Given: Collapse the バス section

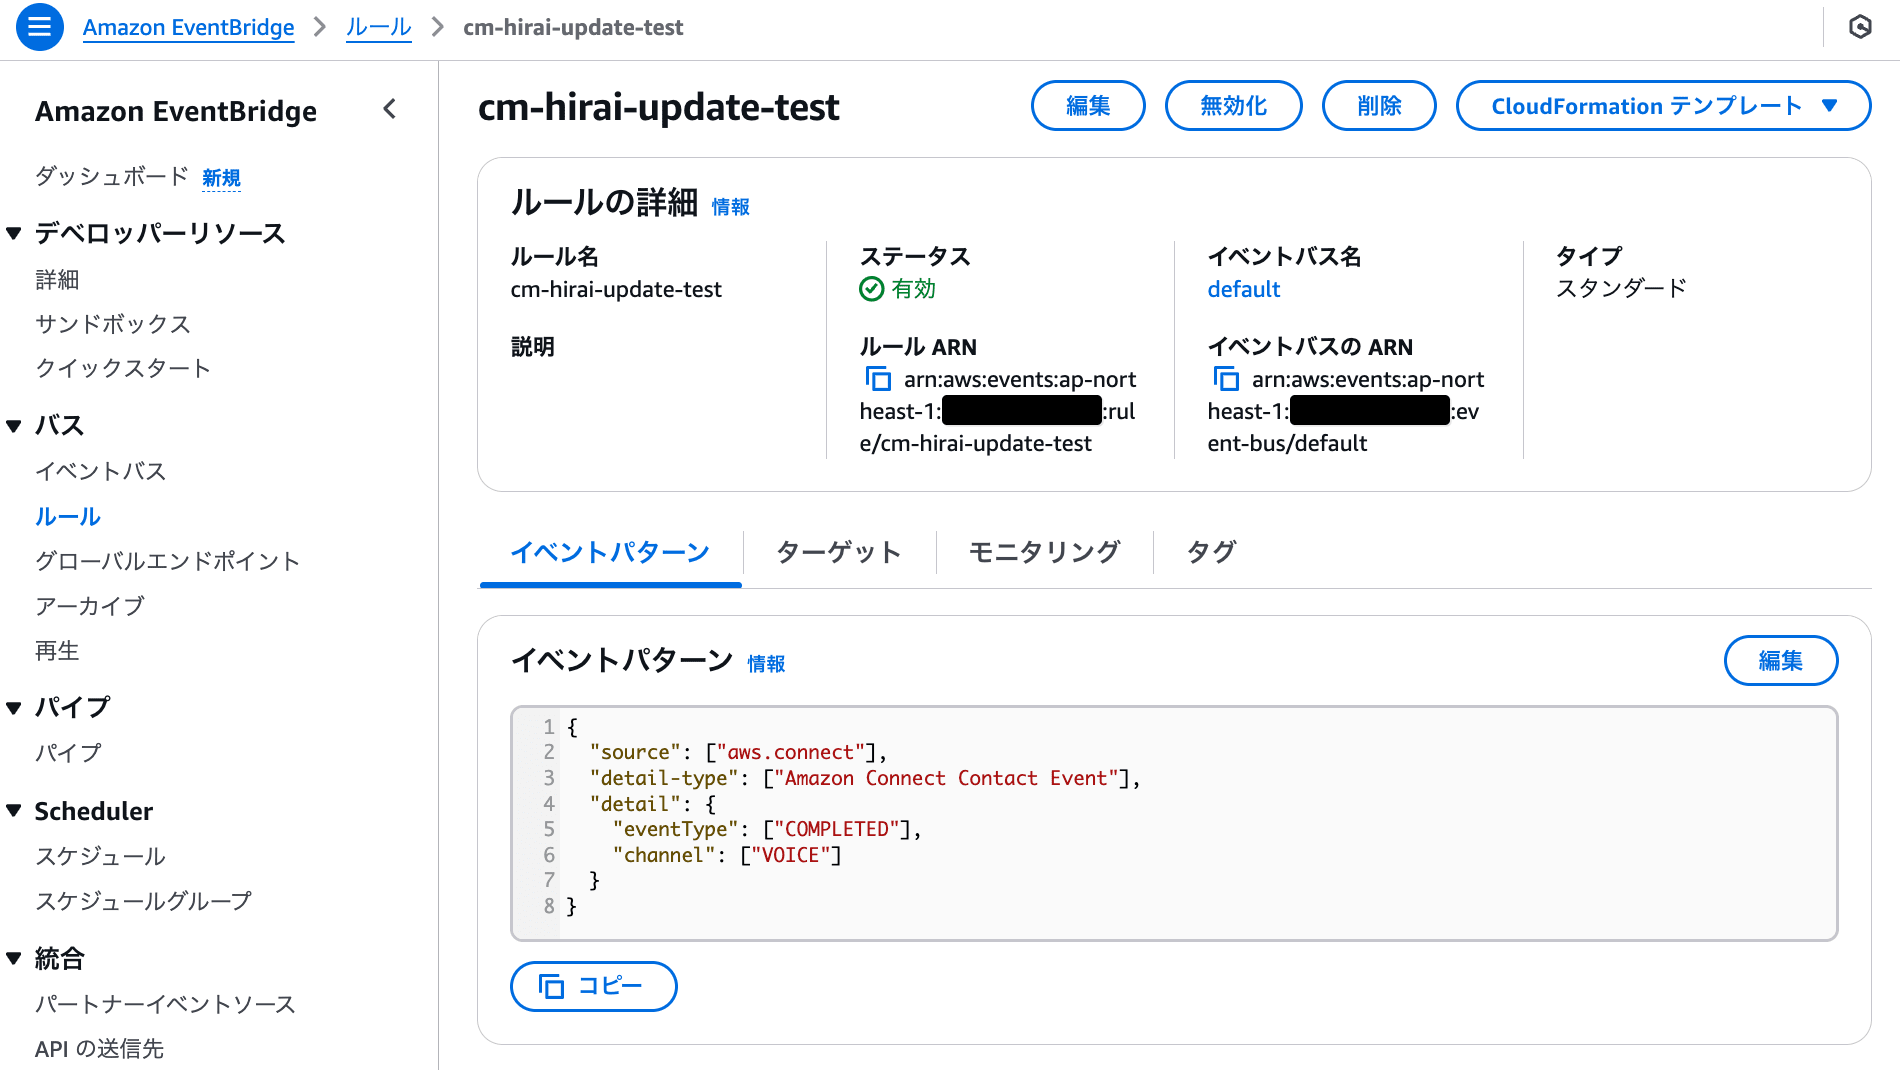Looking at the screenshot, I should point(14,426).
